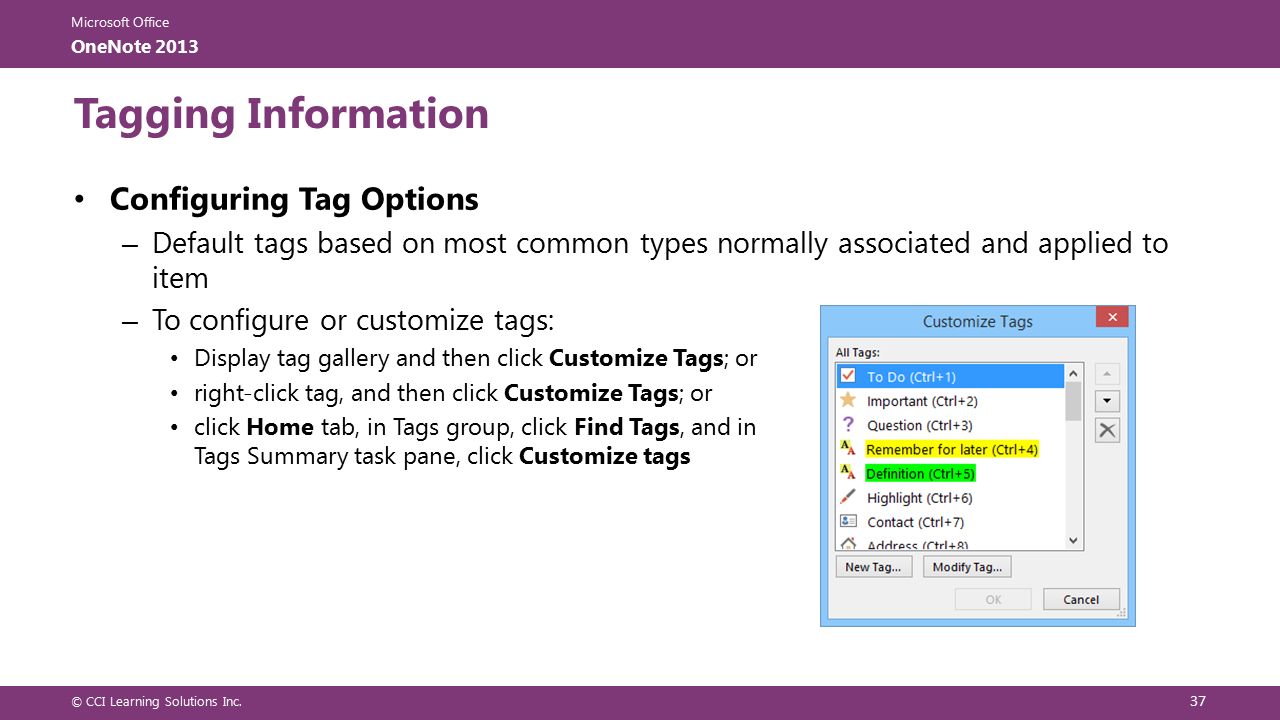This screenshot has width=1280, height=720.
Task: Select "Important (Ctrl+2)" tag row
Action: pyautogui.click(x=951, y=401)
